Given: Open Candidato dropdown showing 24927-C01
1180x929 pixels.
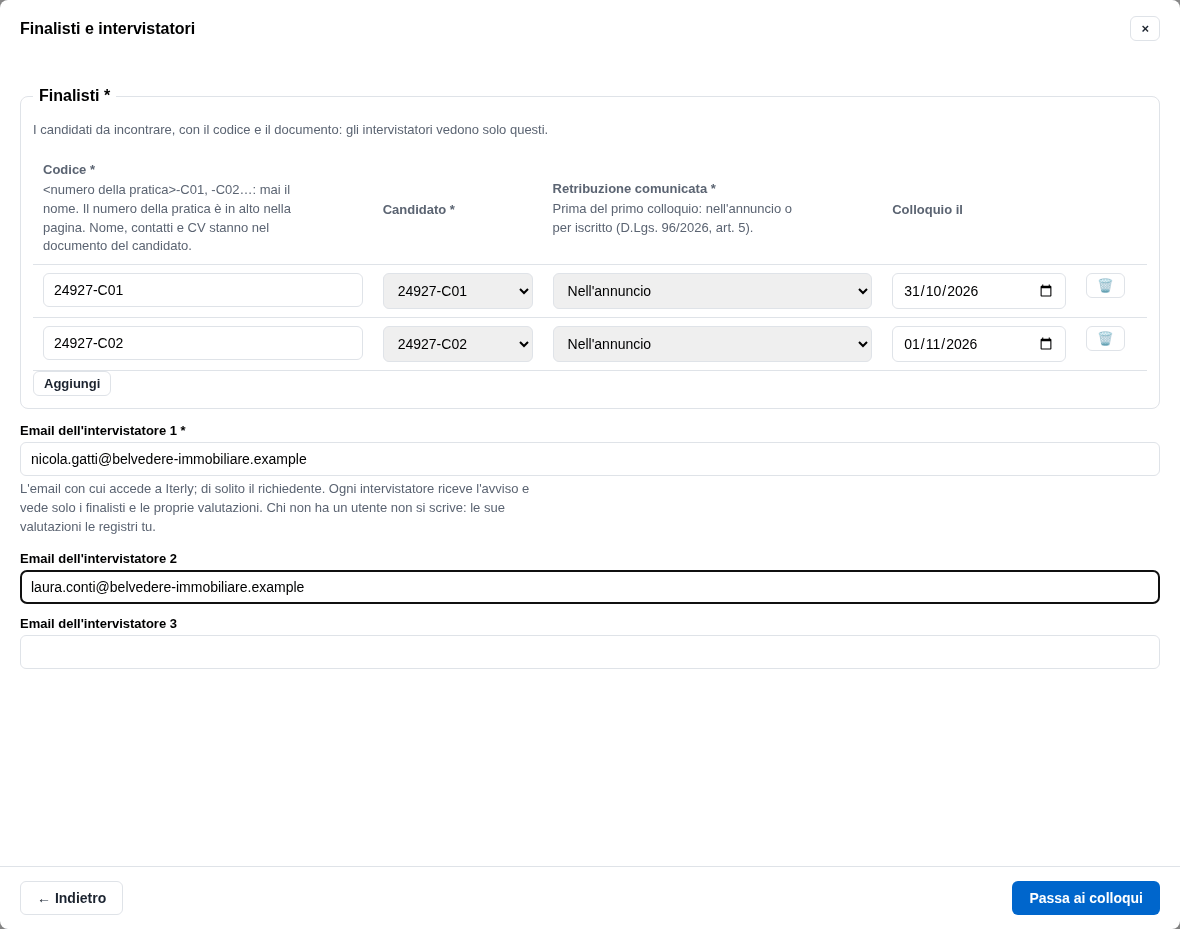Looking at the screenshot, I should pos(458,291).
